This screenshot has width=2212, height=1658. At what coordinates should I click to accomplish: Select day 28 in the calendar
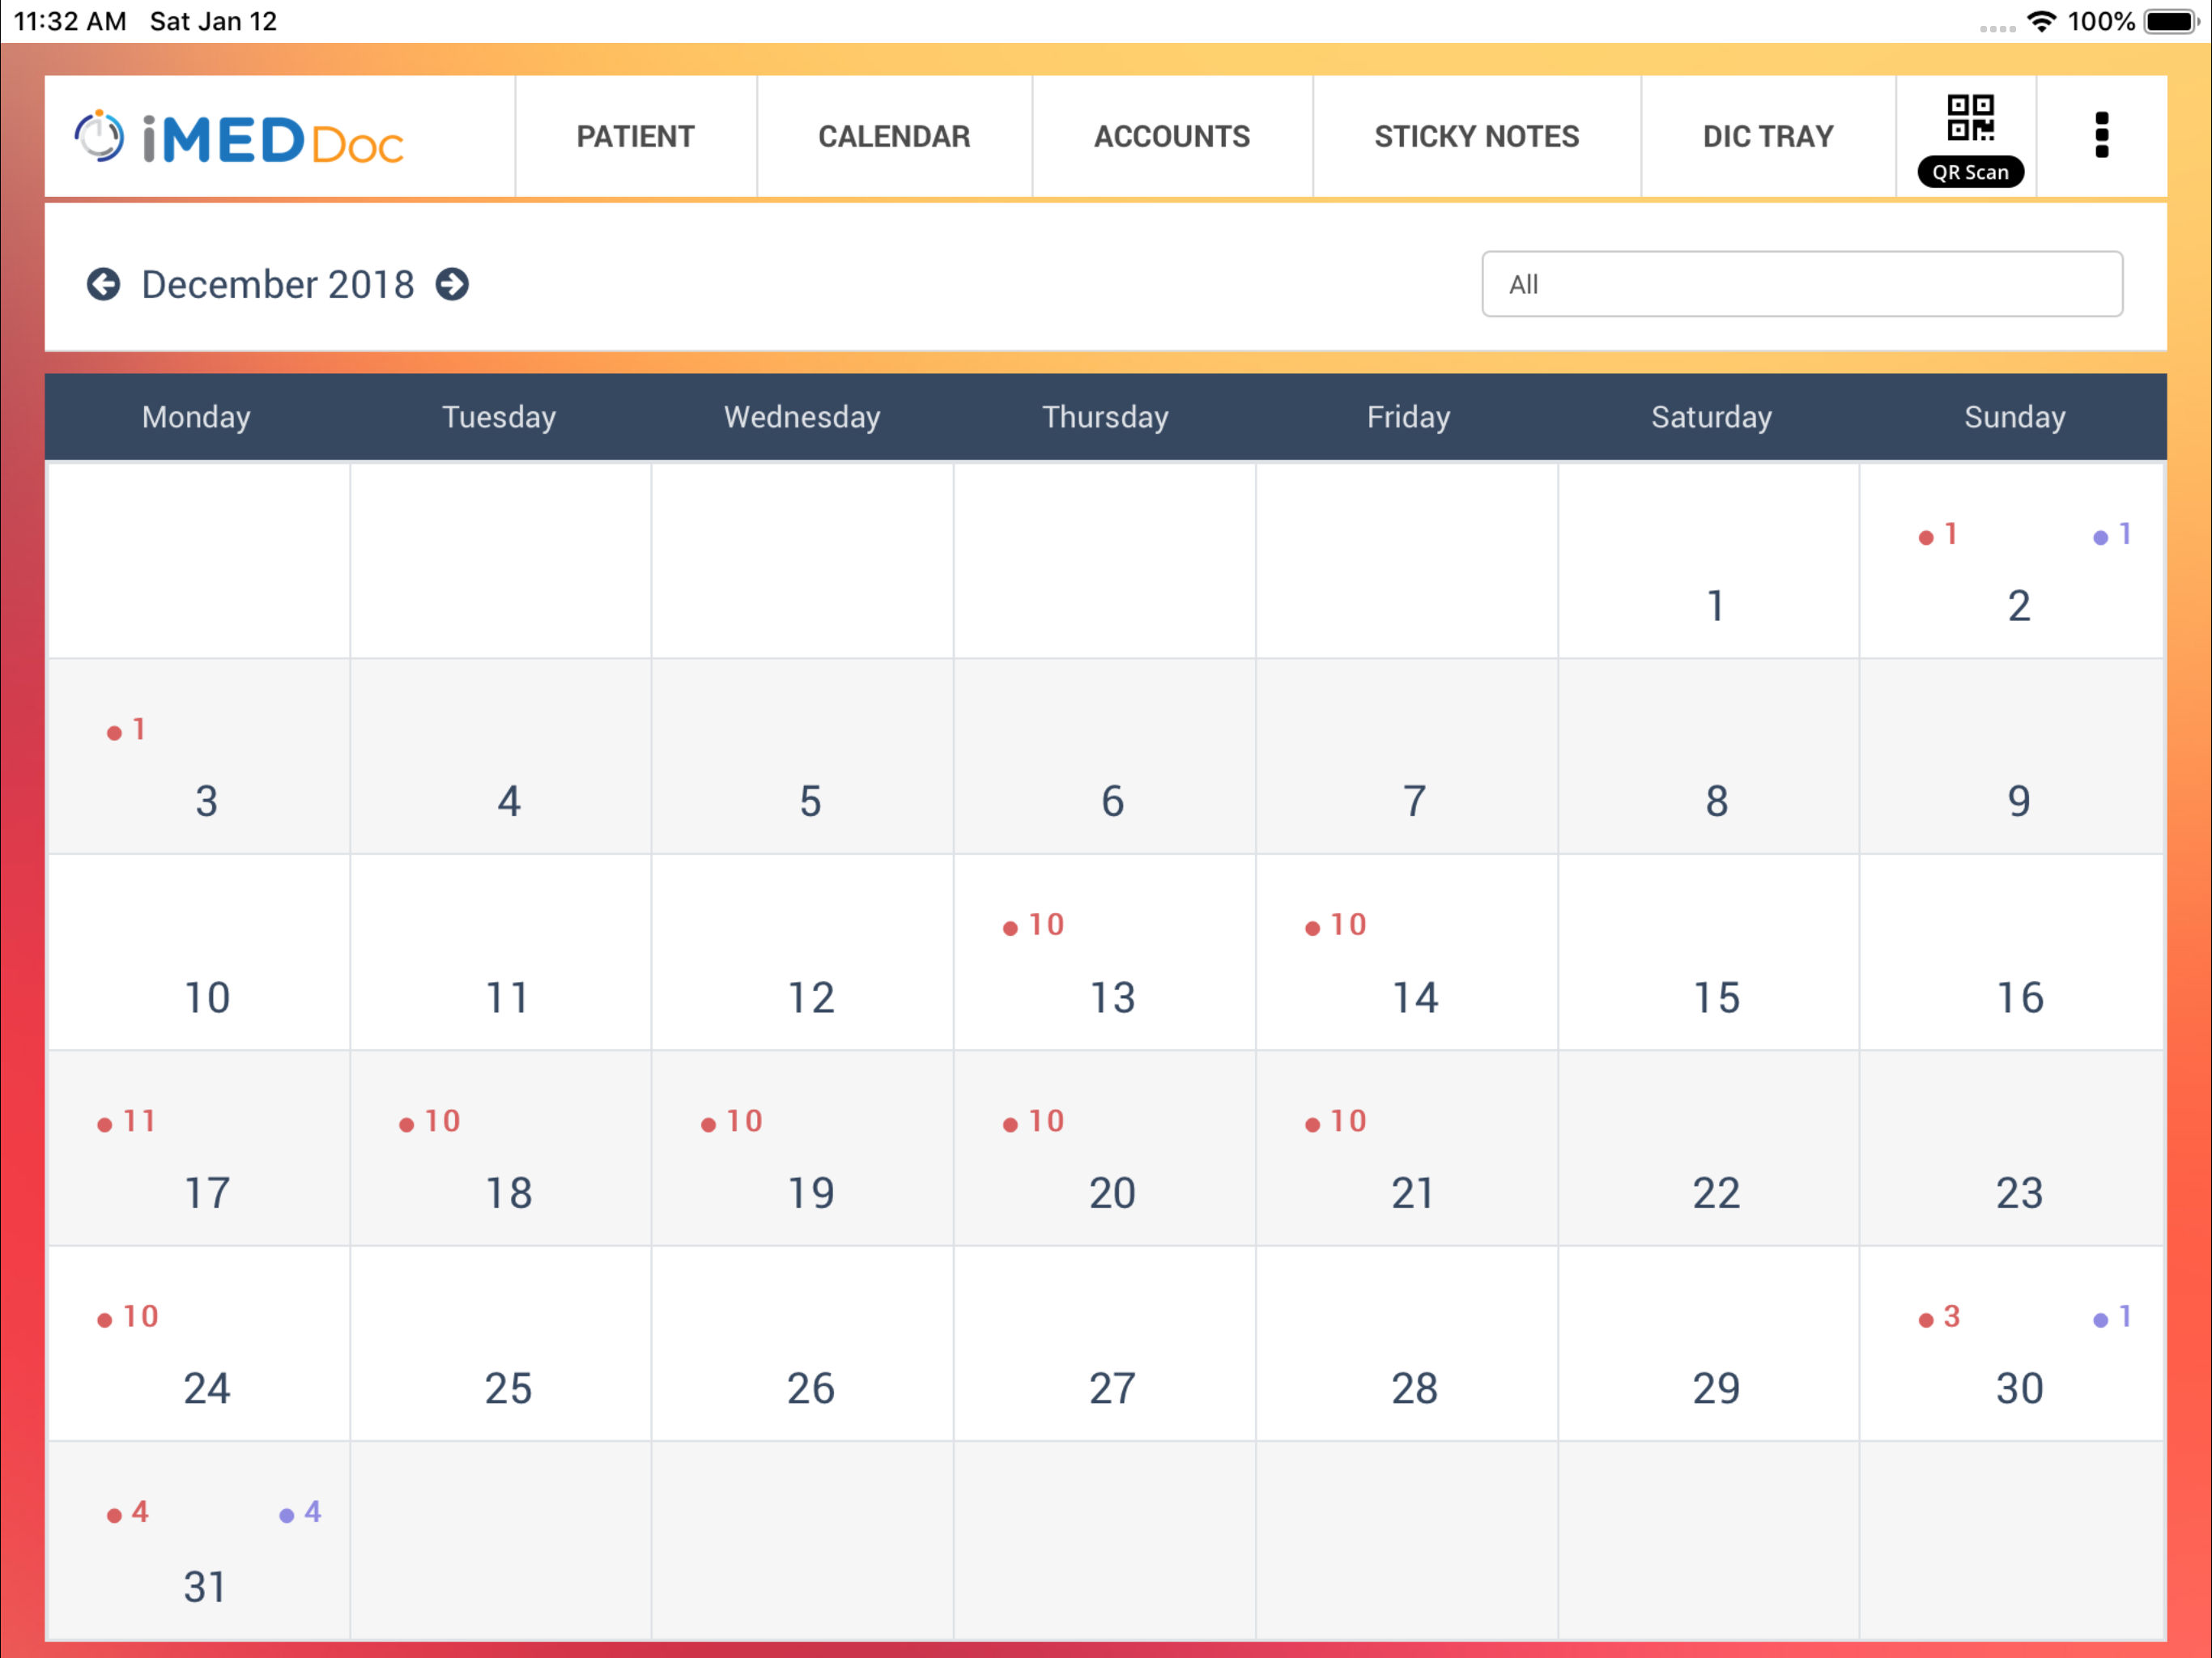pos(1407,1343)
